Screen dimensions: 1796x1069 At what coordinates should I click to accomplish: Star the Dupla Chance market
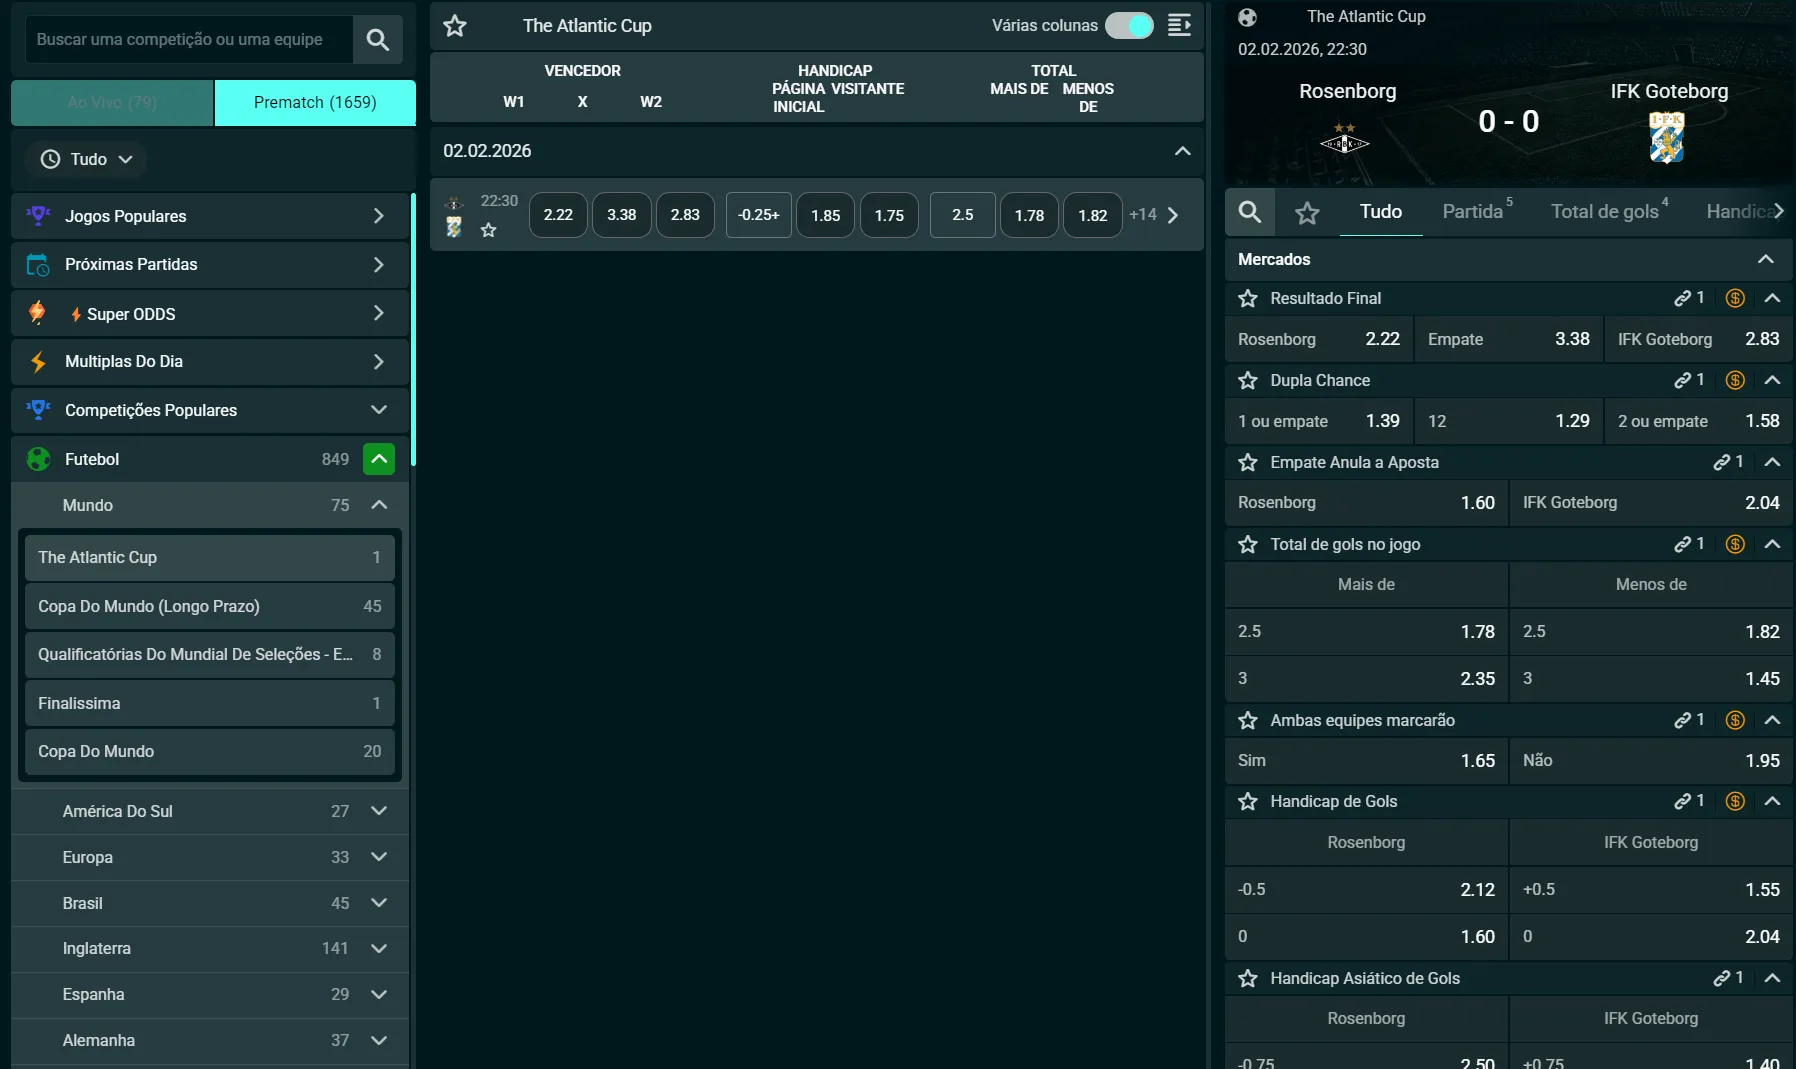(1248, 380)
